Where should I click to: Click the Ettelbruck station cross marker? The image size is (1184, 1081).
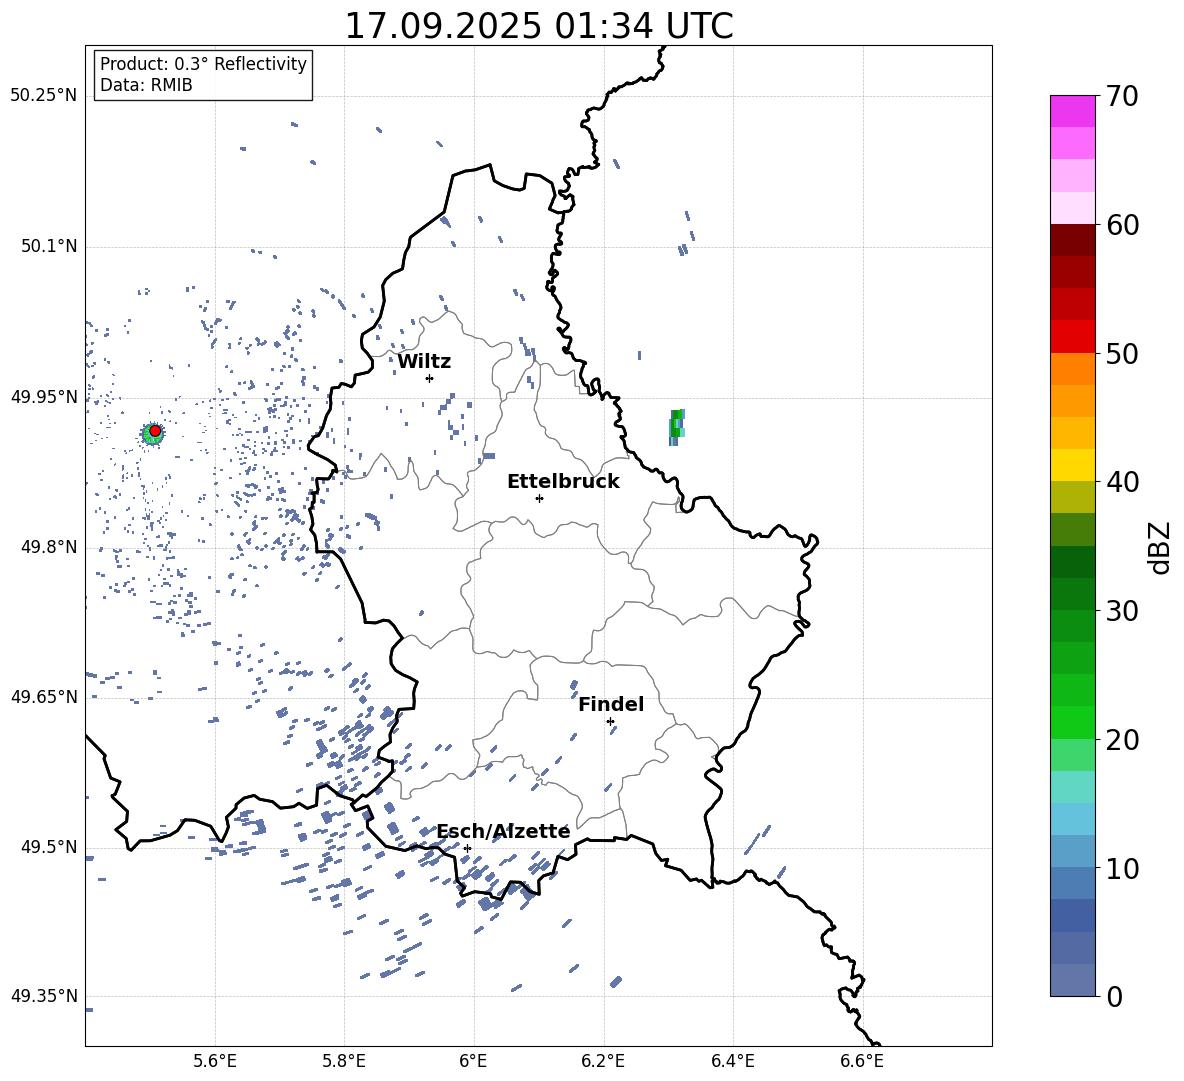pyautogui.click(x=539, y=498)
